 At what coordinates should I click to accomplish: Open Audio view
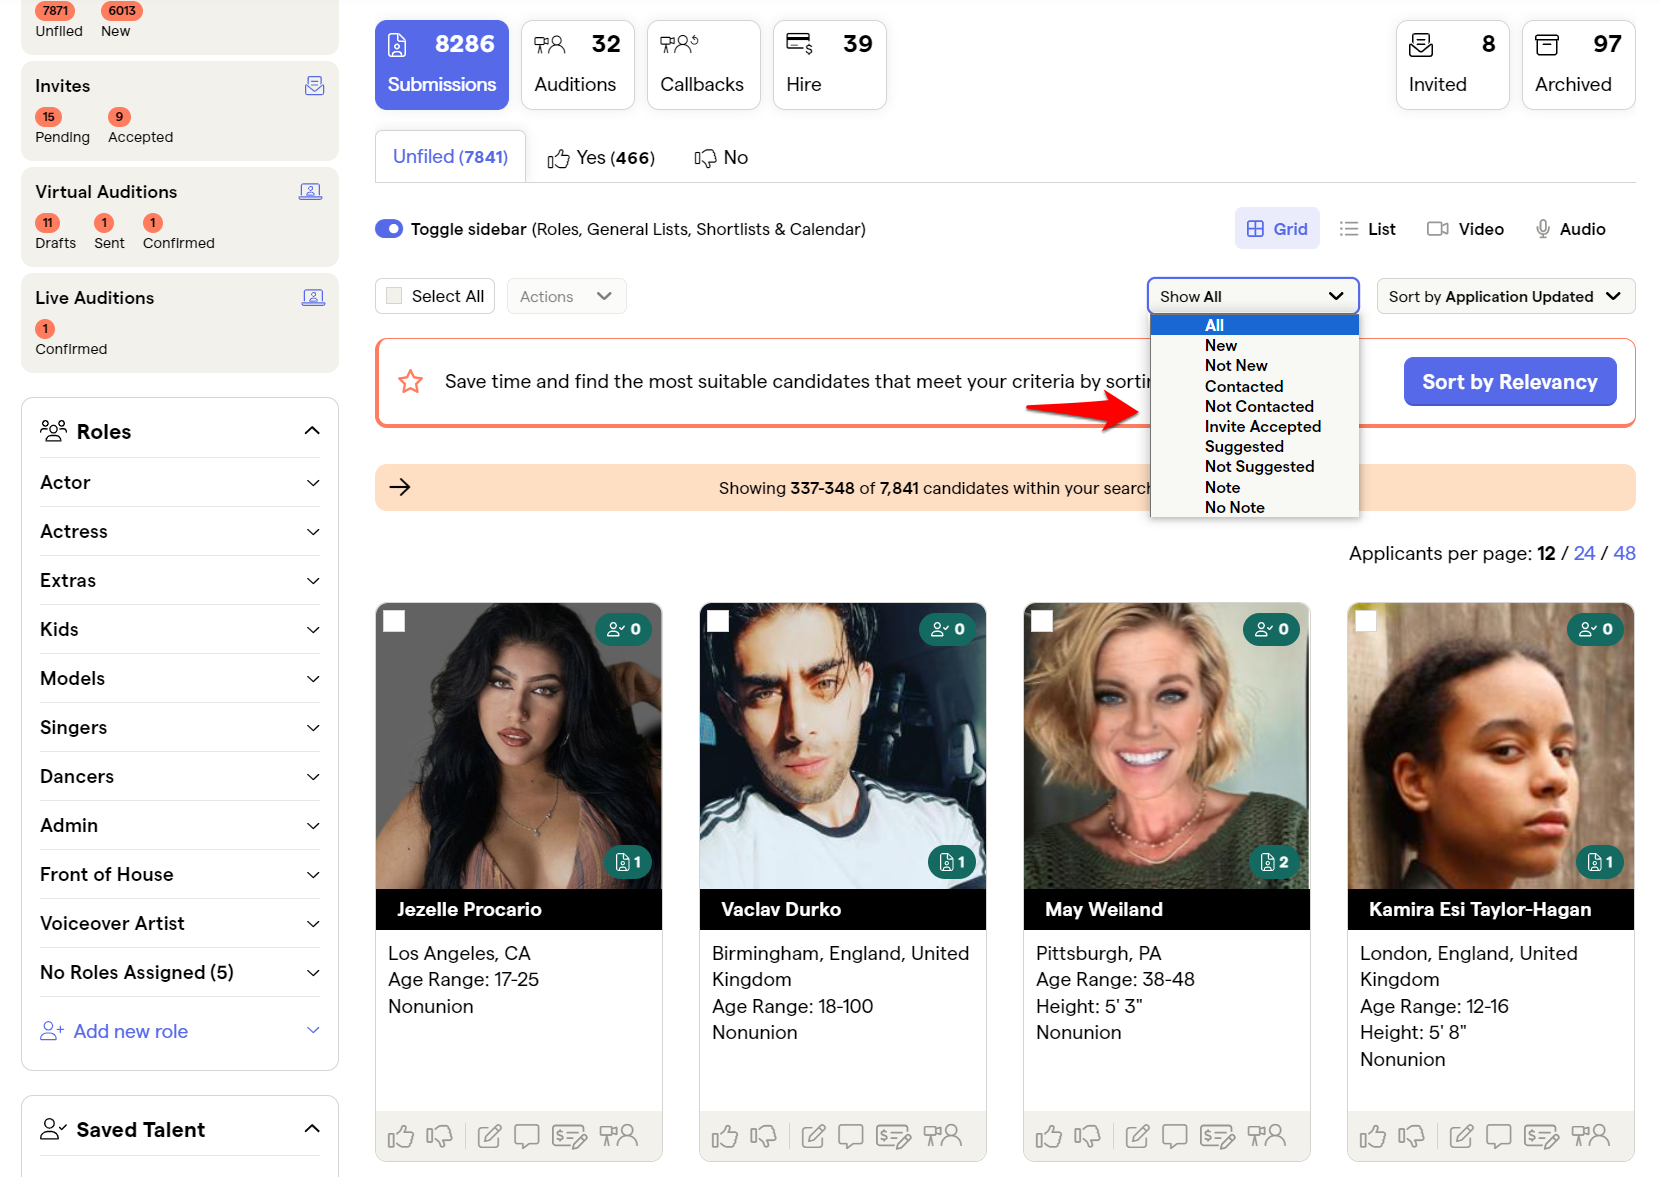[x=1569, y=228]
